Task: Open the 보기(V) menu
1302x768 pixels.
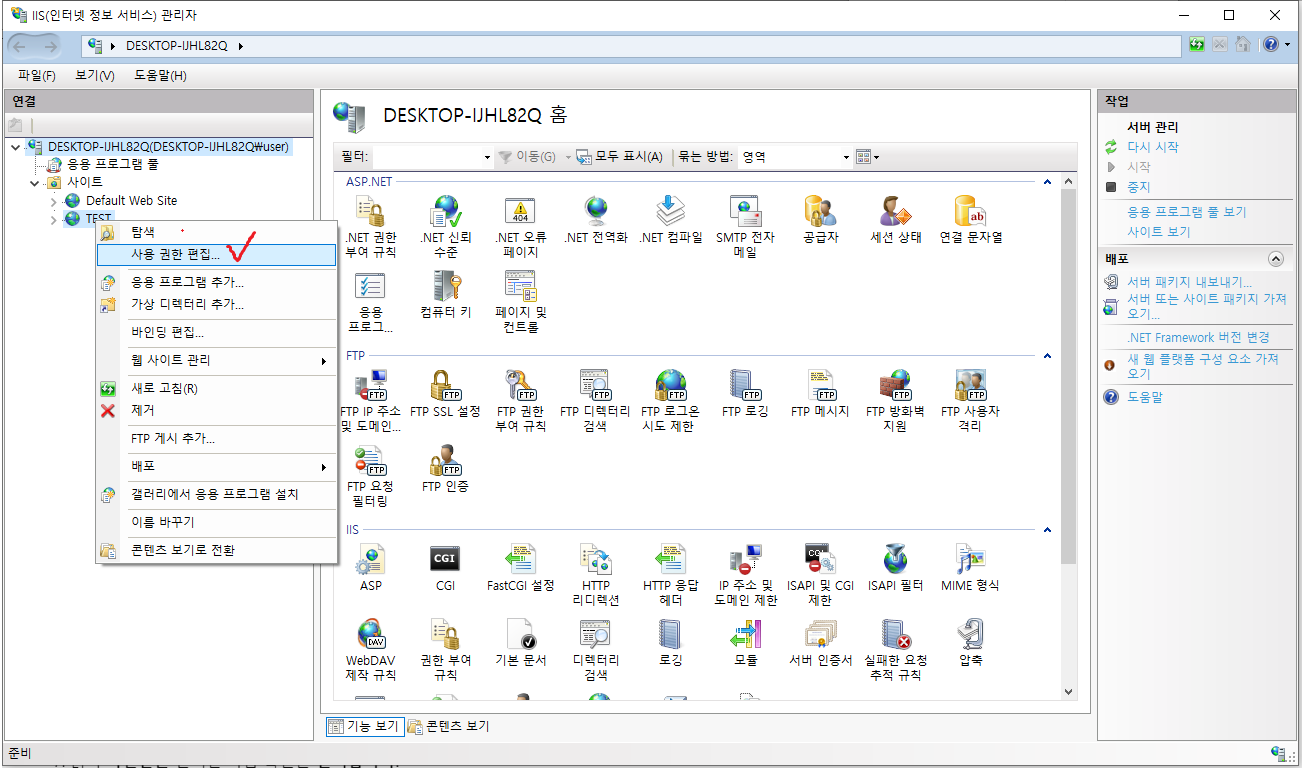Action: [x=95, y=75]
